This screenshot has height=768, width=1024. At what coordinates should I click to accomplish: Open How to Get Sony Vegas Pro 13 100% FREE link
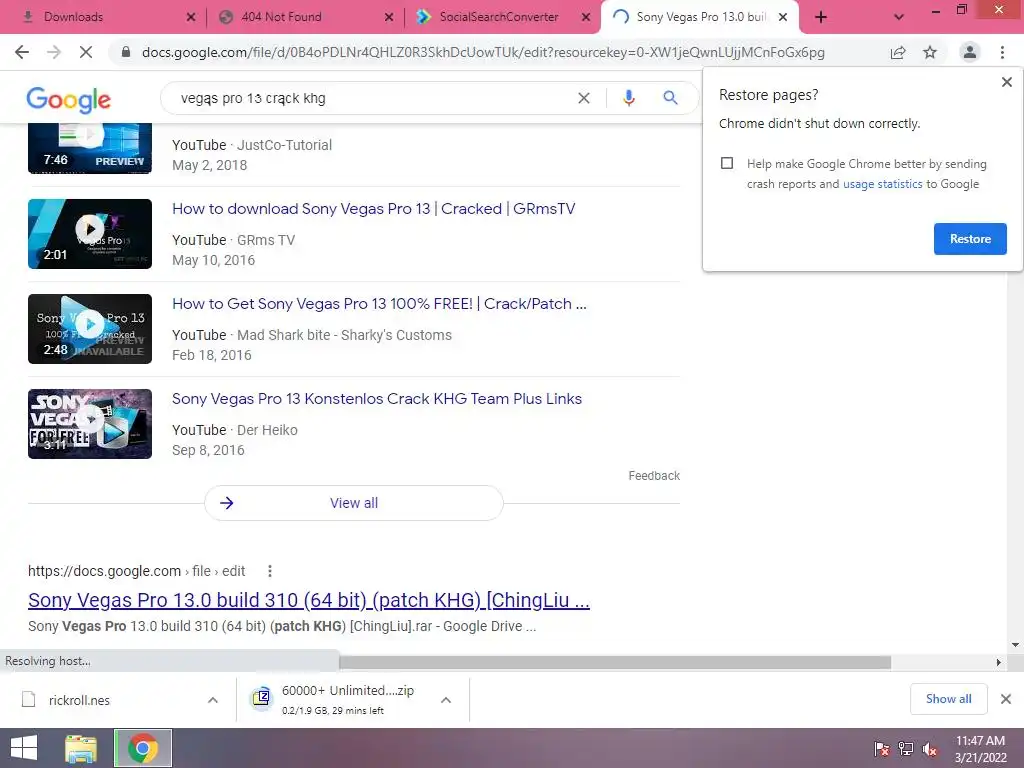click(x=379, y=304)
